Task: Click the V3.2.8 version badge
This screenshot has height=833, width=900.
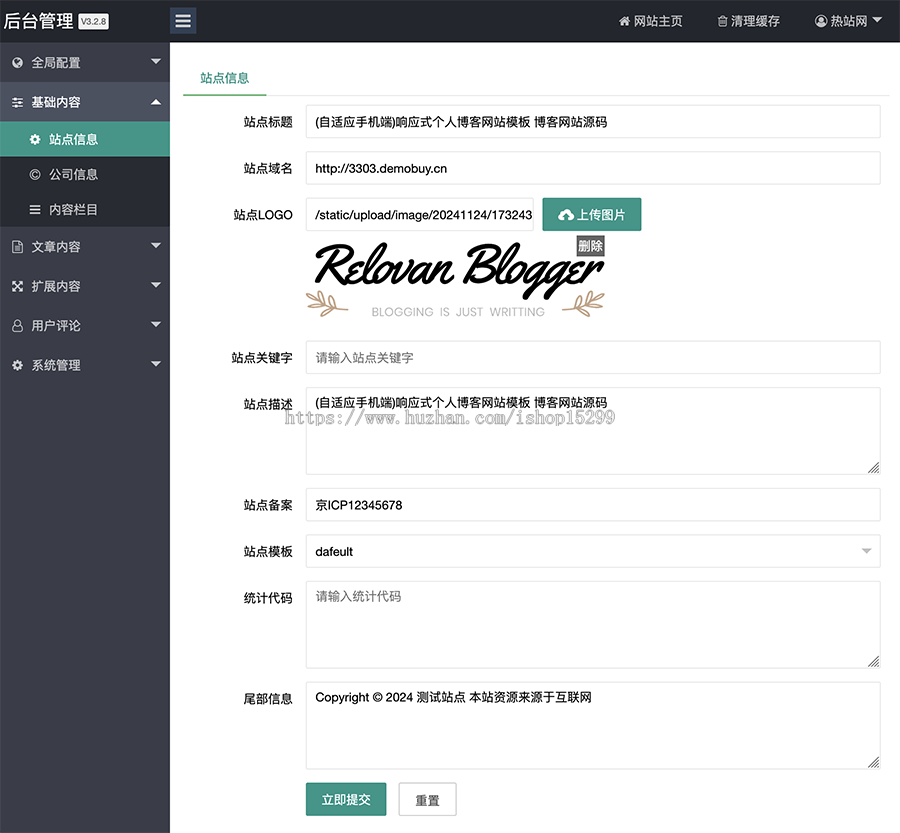Action: 94,21
